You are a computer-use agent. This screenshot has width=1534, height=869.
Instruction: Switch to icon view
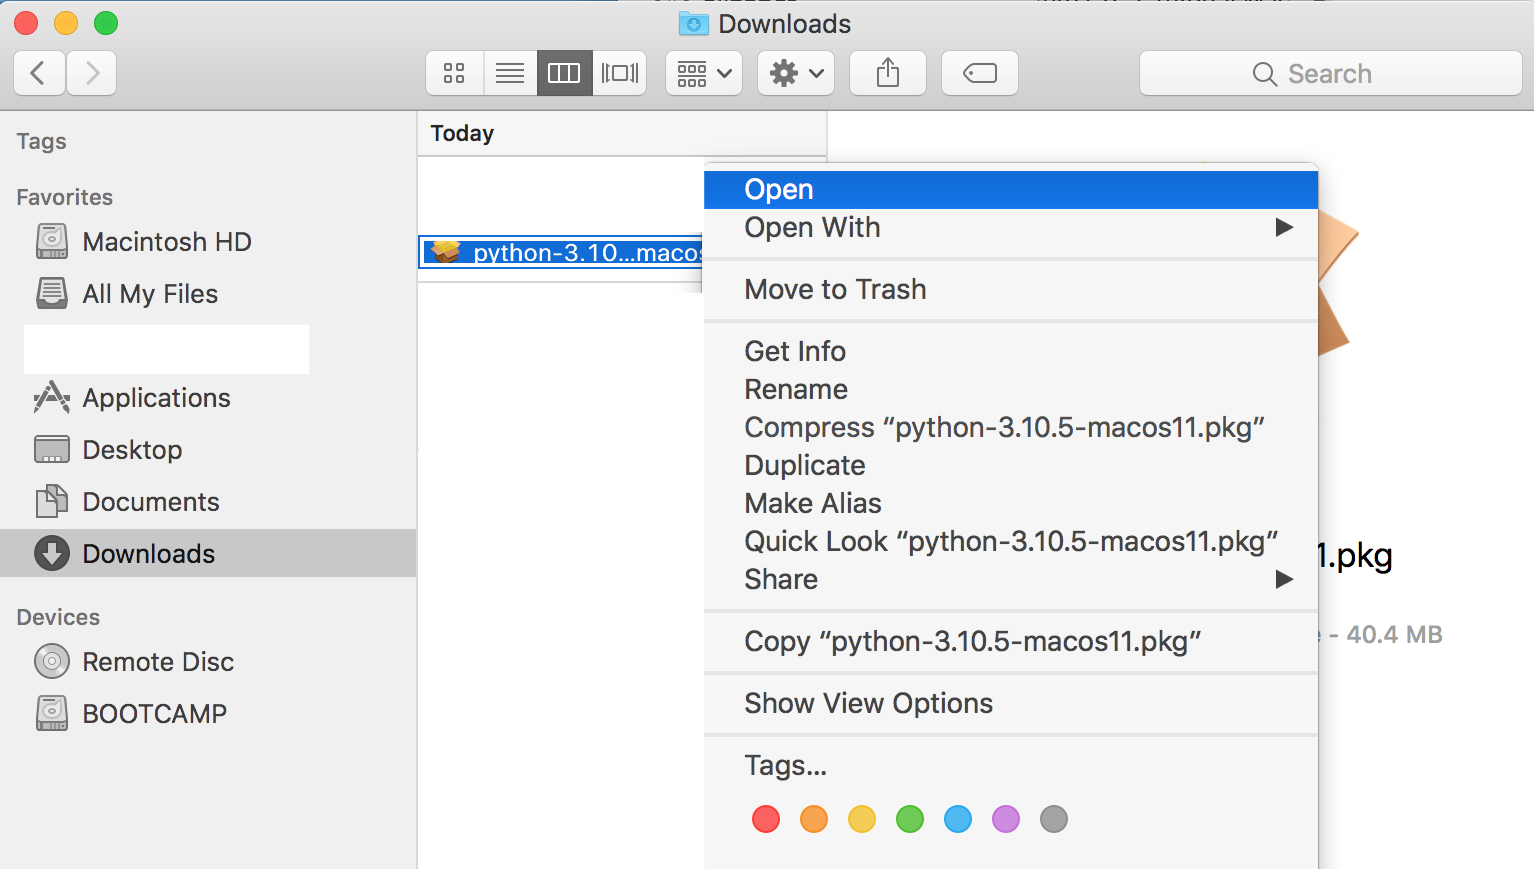tap(455, 73)
